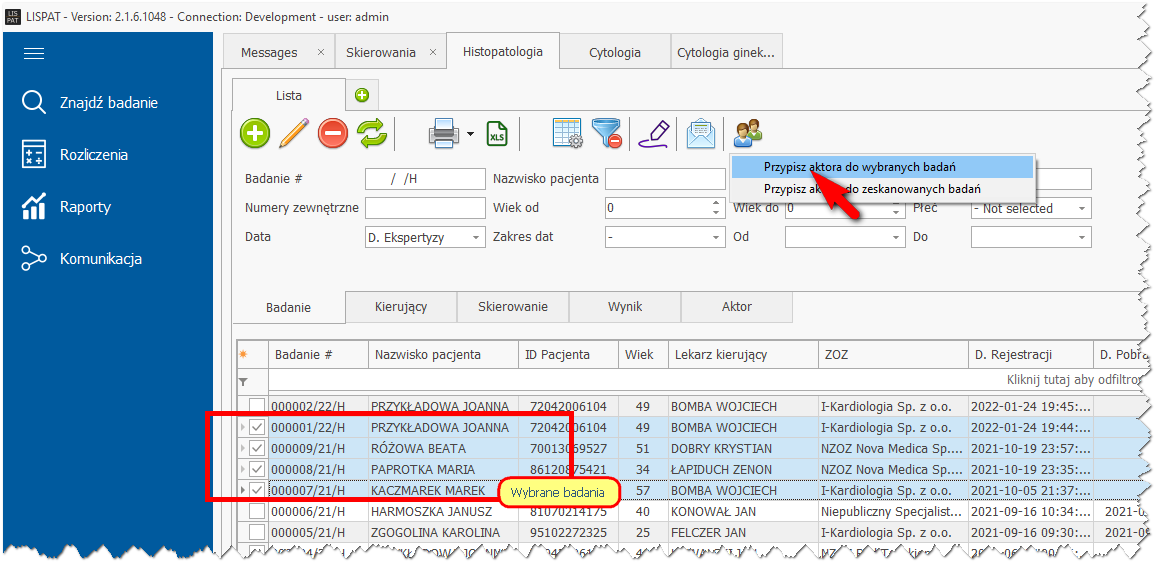Switch to the Cytologia tab
The image size is (1161, 568).
coord(615,53)
